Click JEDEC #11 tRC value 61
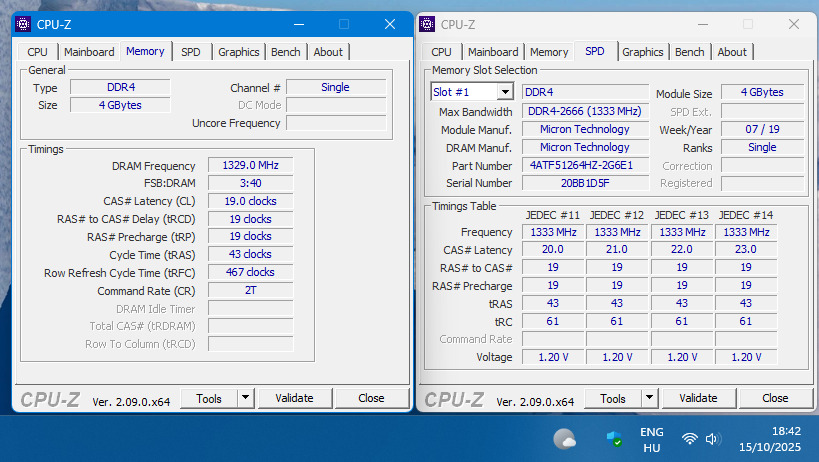 [553, 321]
